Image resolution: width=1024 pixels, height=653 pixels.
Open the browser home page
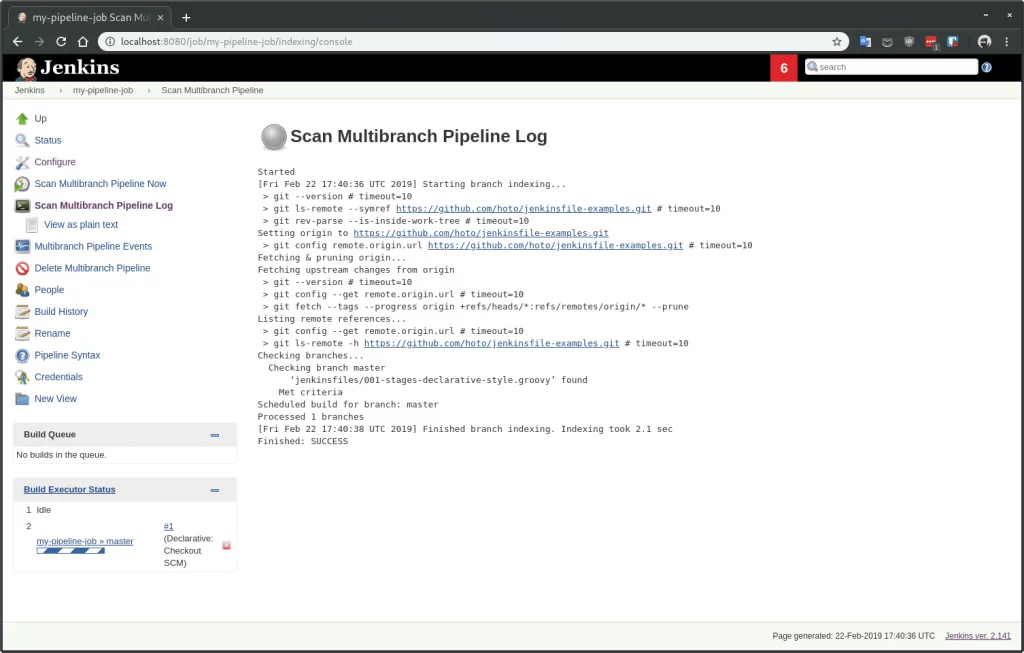tap(83, 42)
